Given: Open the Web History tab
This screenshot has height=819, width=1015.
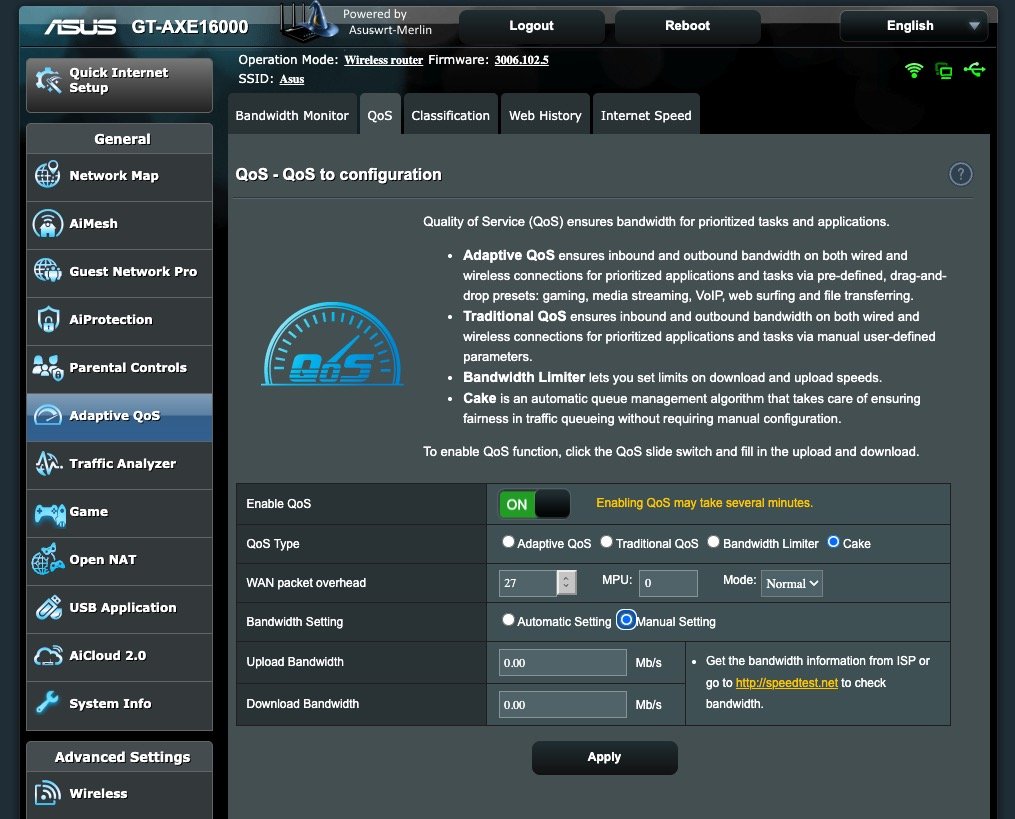Looking at the screenshot, I should [x=545, y=115].
